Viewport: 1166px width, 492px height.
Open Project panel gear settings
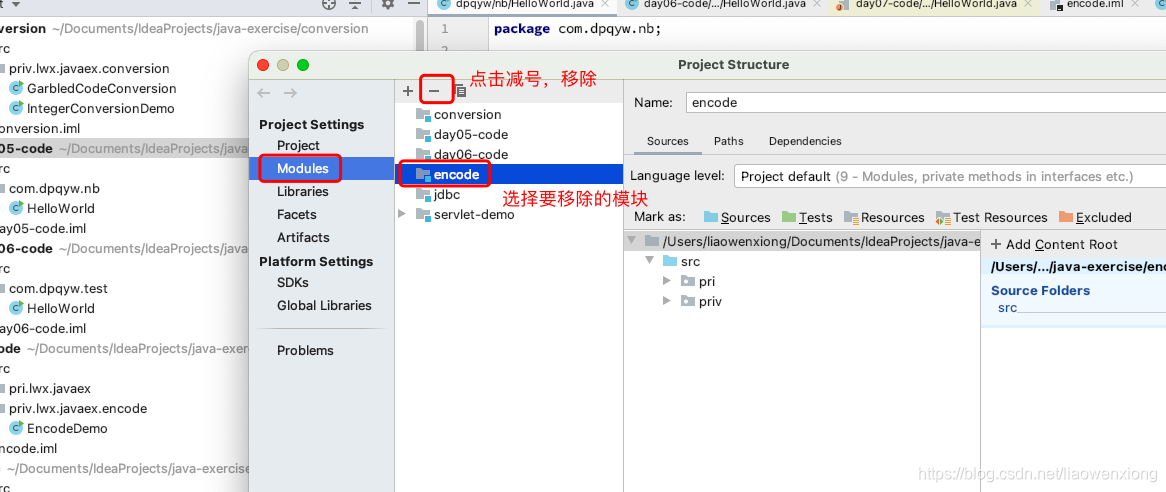coord(387,4)
